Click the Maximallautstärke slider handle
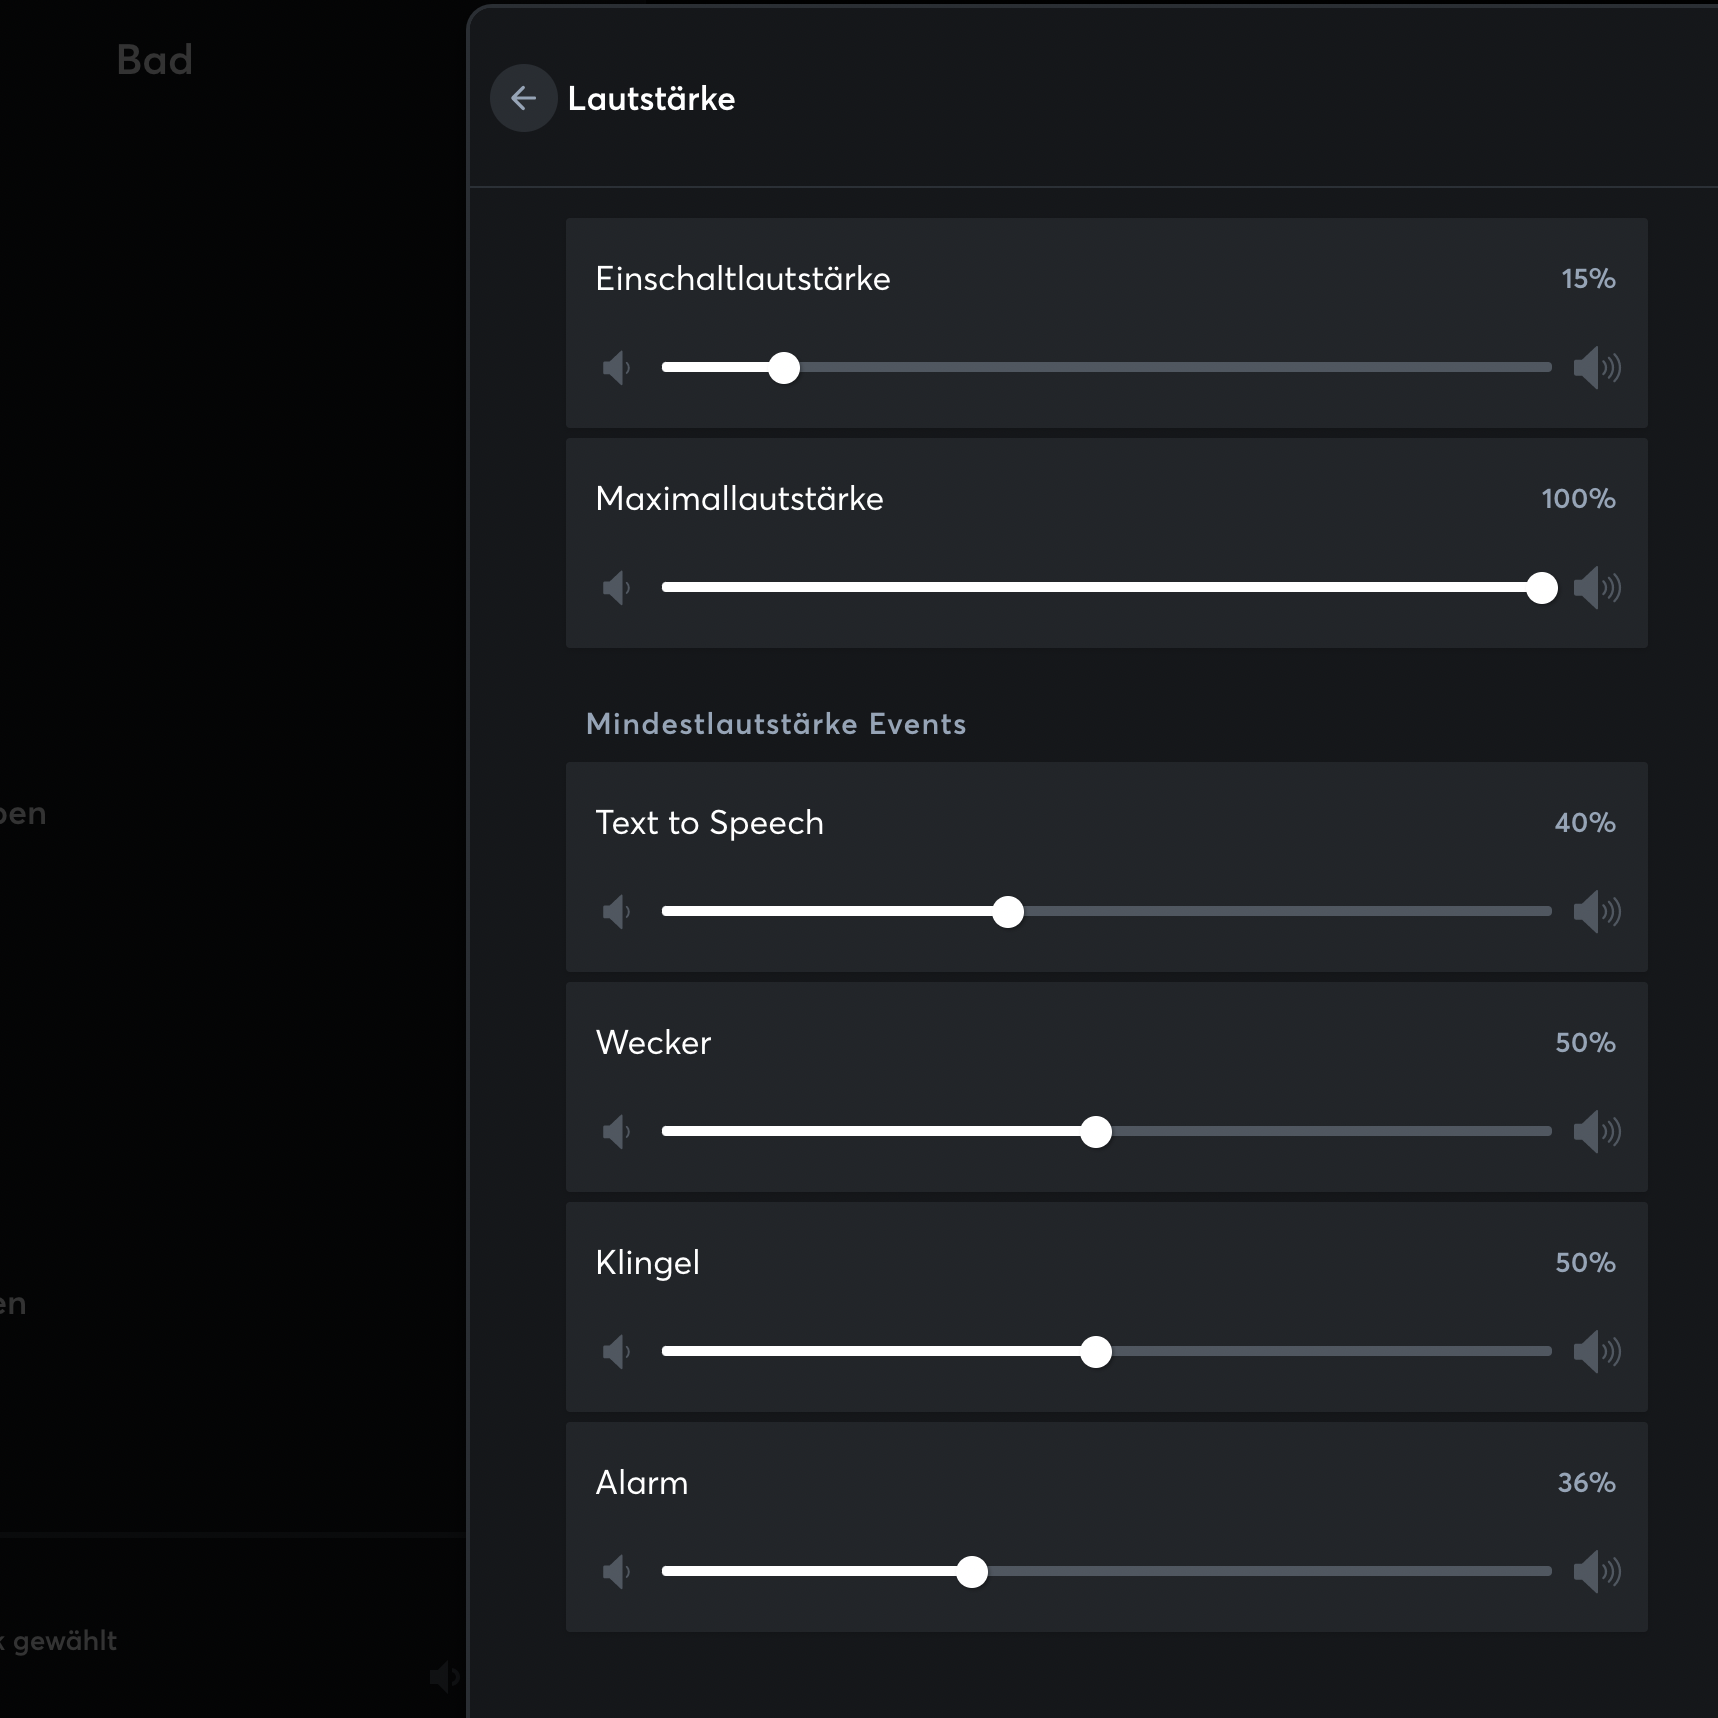 pyautogui.click(x=1542, y=588)
